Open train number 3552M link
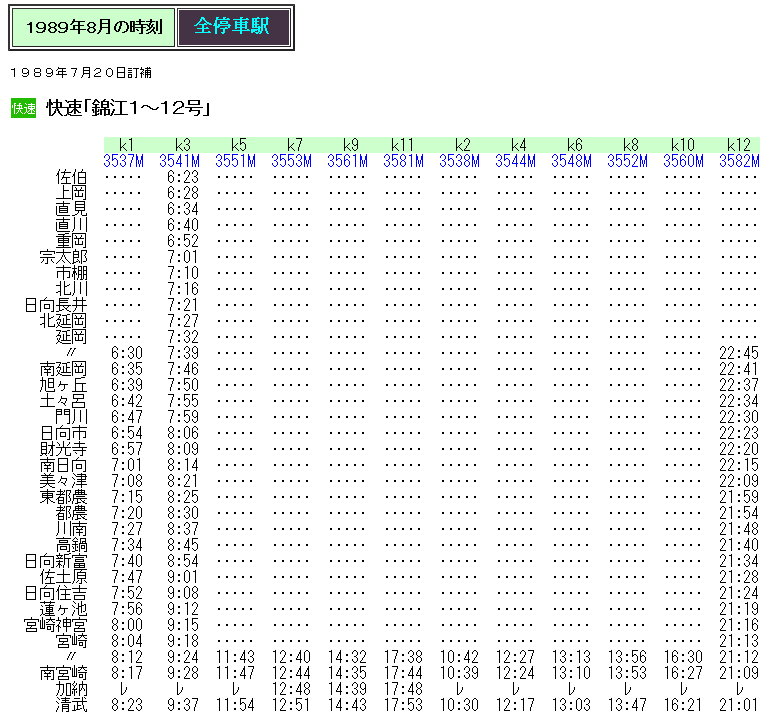The width and height of the screenshot is (780, 712). coord(627,161)
